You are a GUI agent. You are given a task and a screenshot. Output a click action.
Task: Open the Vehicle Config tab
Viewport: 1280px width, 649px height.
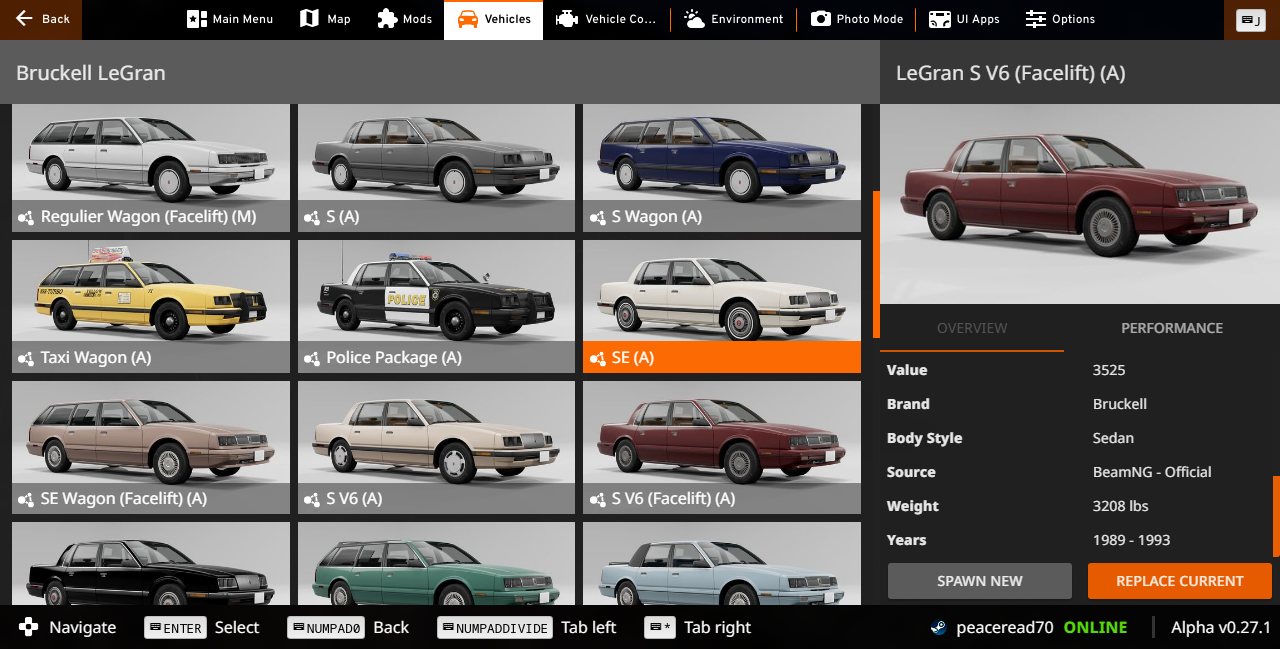[606, 19]
